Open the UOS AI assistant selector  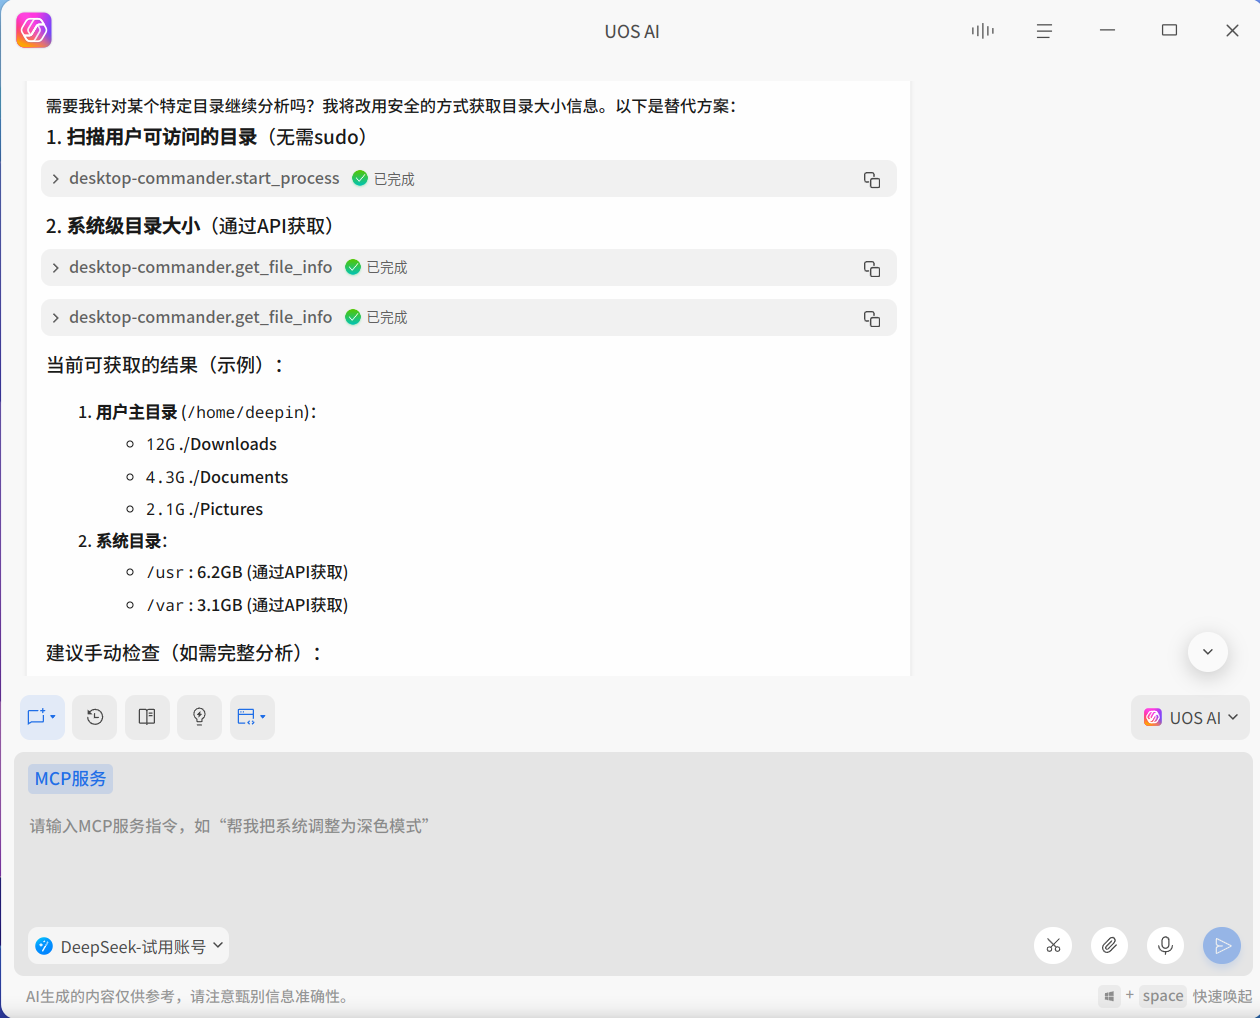[1190, 718]
